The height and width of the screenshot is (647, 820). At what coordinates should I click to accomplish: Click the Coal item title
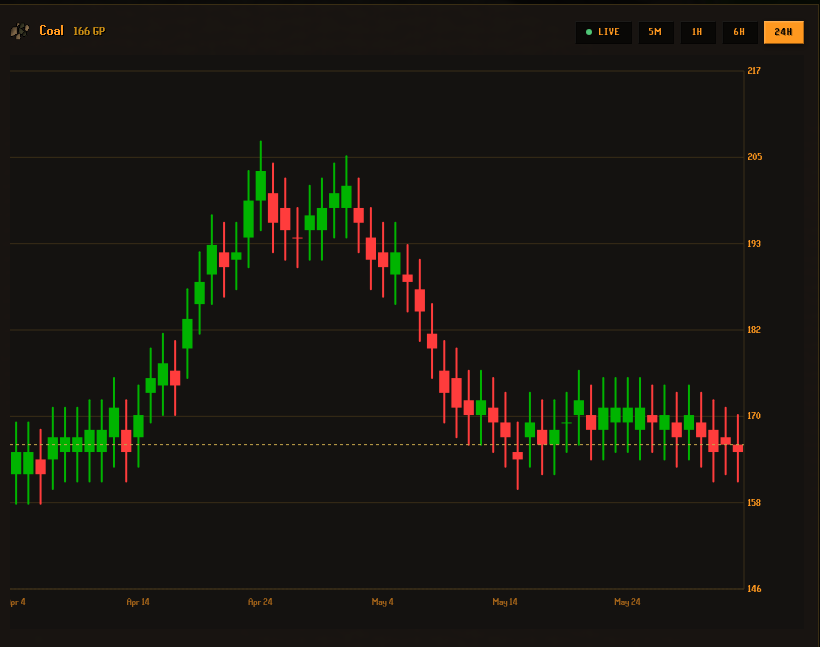point(51,31)
